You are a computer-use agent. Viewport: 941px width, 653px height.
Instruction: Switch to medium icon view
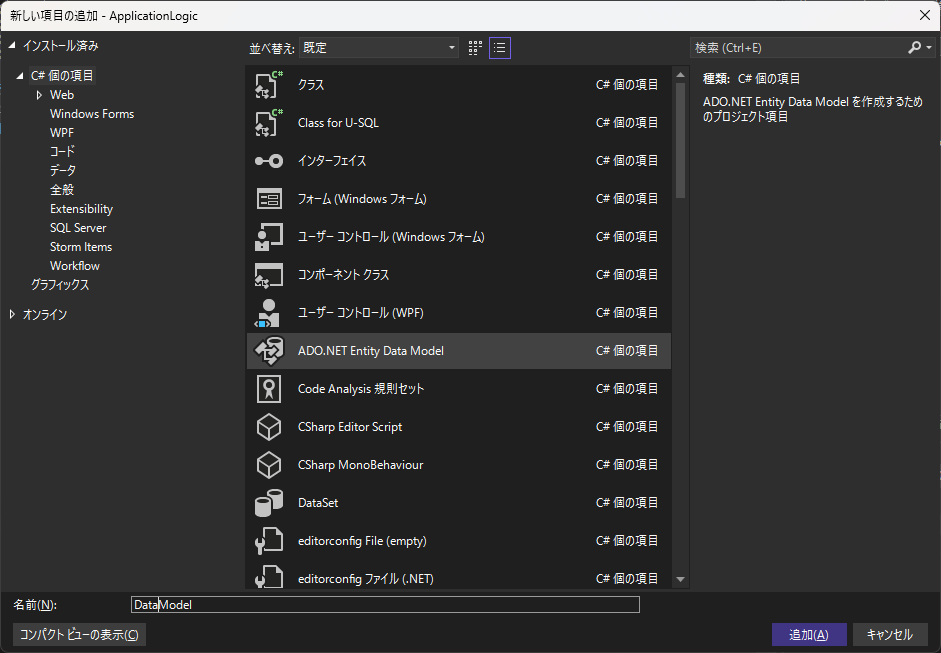click(x=474, y=47)
